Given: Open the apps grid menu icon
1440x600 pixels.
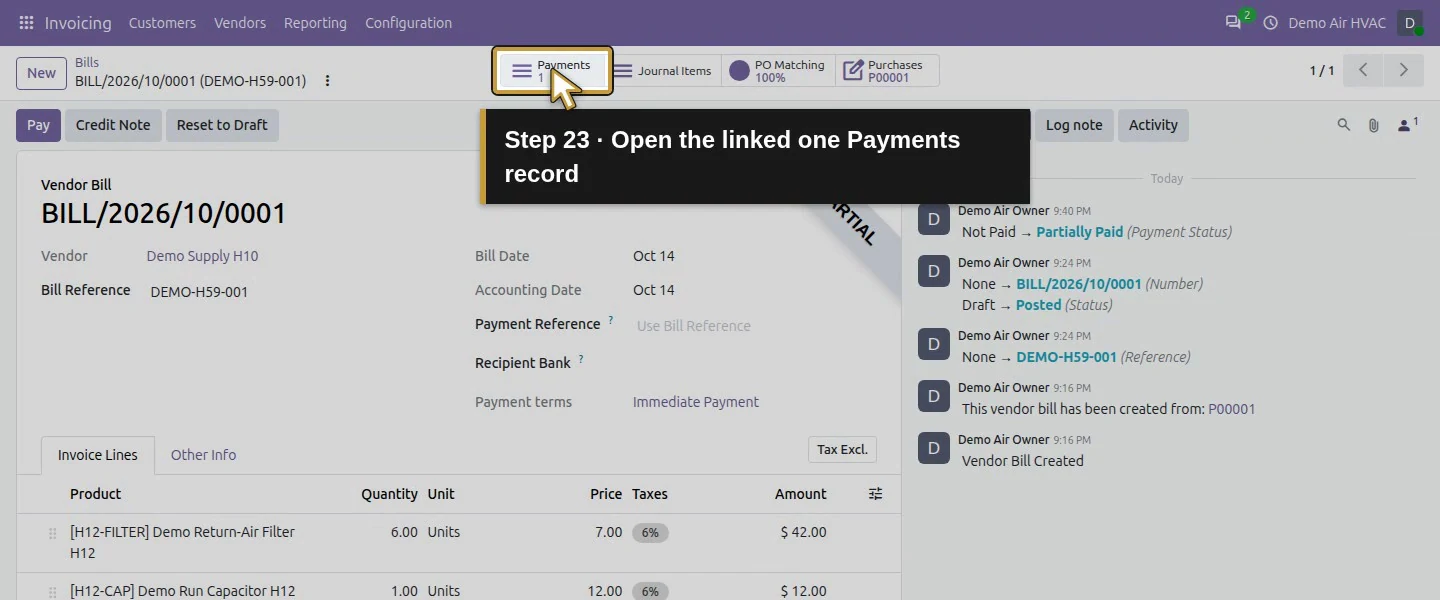Looking at the screenshot, I should pyautogui.click(x=26, y=22).
